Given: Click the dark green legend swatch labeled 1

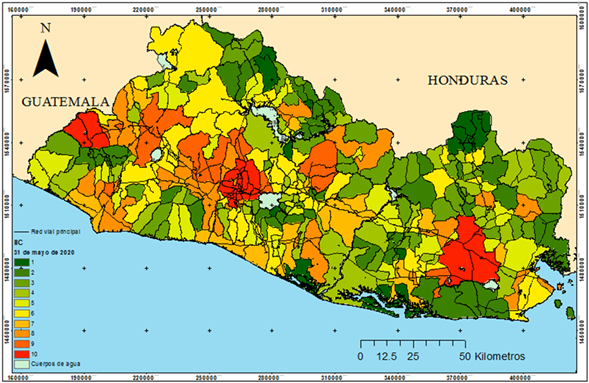Looking at the screenshot, I should click(22, 262).
